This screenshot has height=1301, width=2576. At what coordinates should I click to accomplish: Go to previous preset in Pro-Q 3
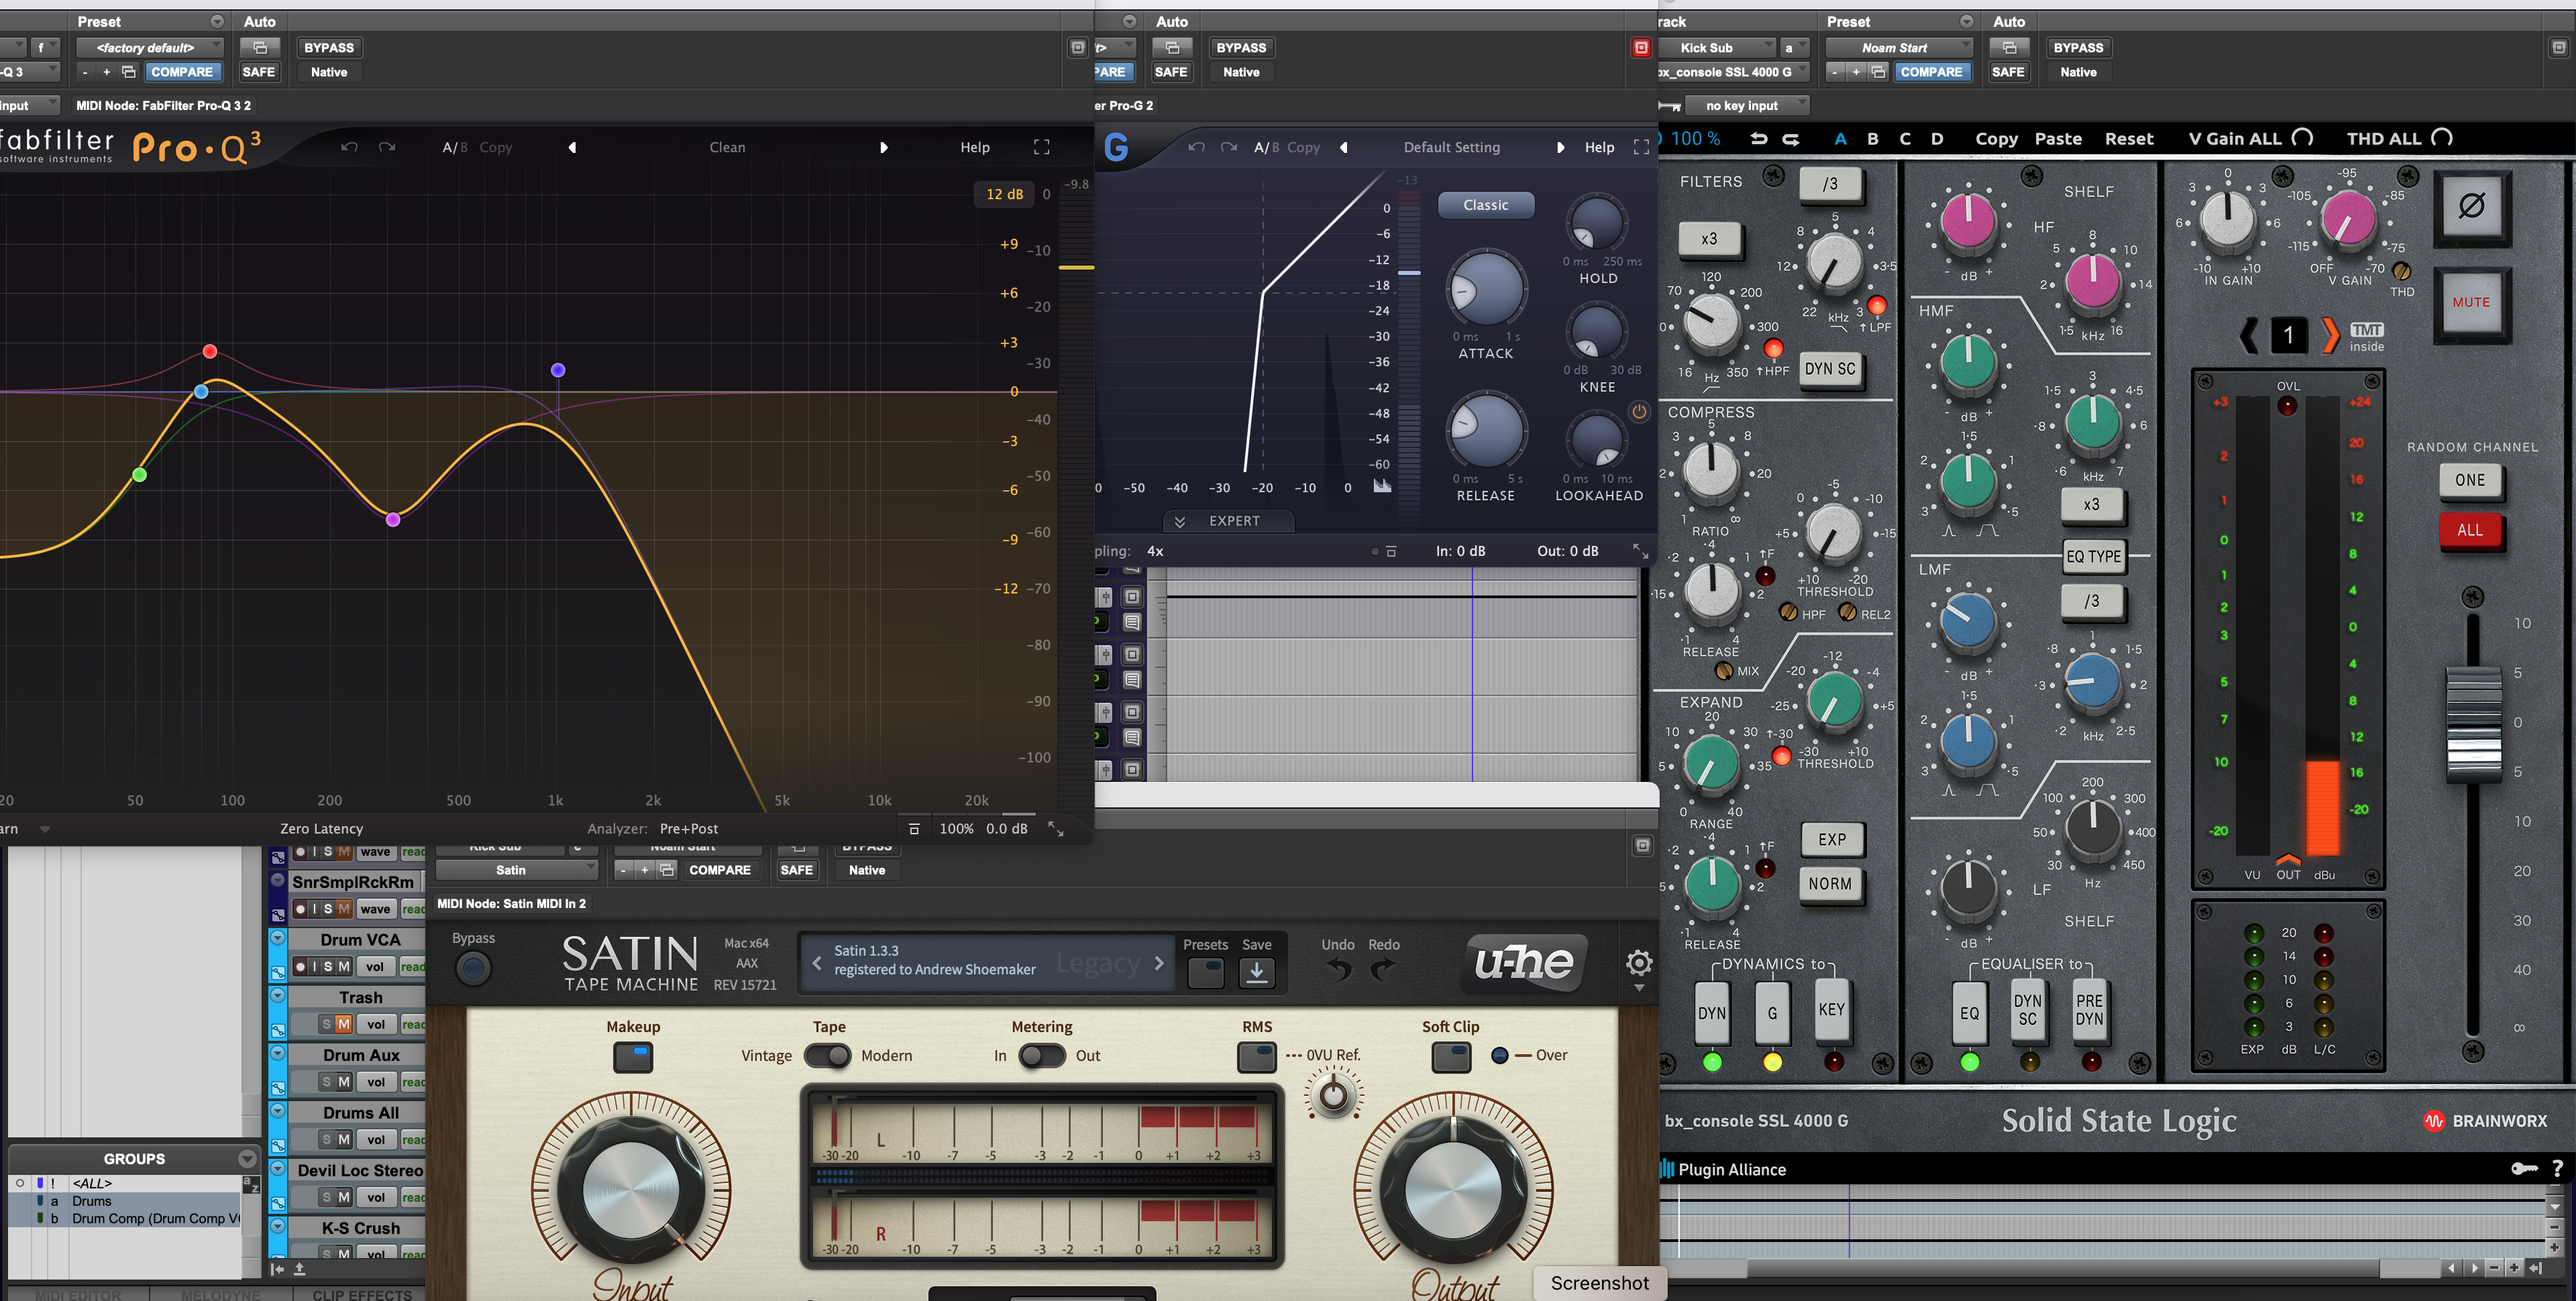[x=572, y=147]
